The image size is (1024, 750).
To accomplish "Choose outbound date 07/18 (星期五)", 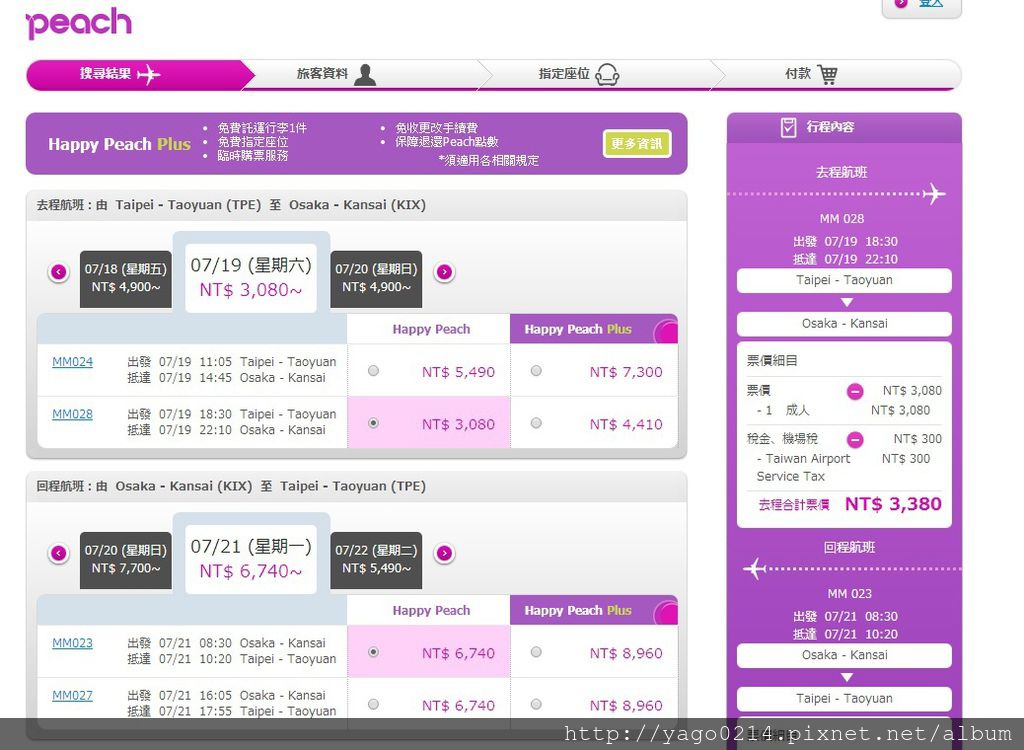I will coord(125,279).
